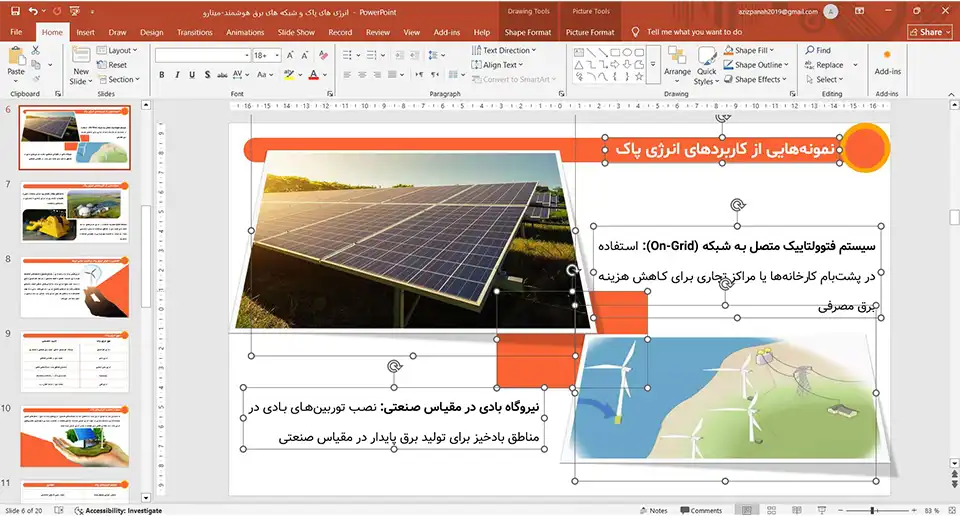The image size is (960, 516).
Task: Toggle Comments pane in status bar
Action: coord(701,510)
